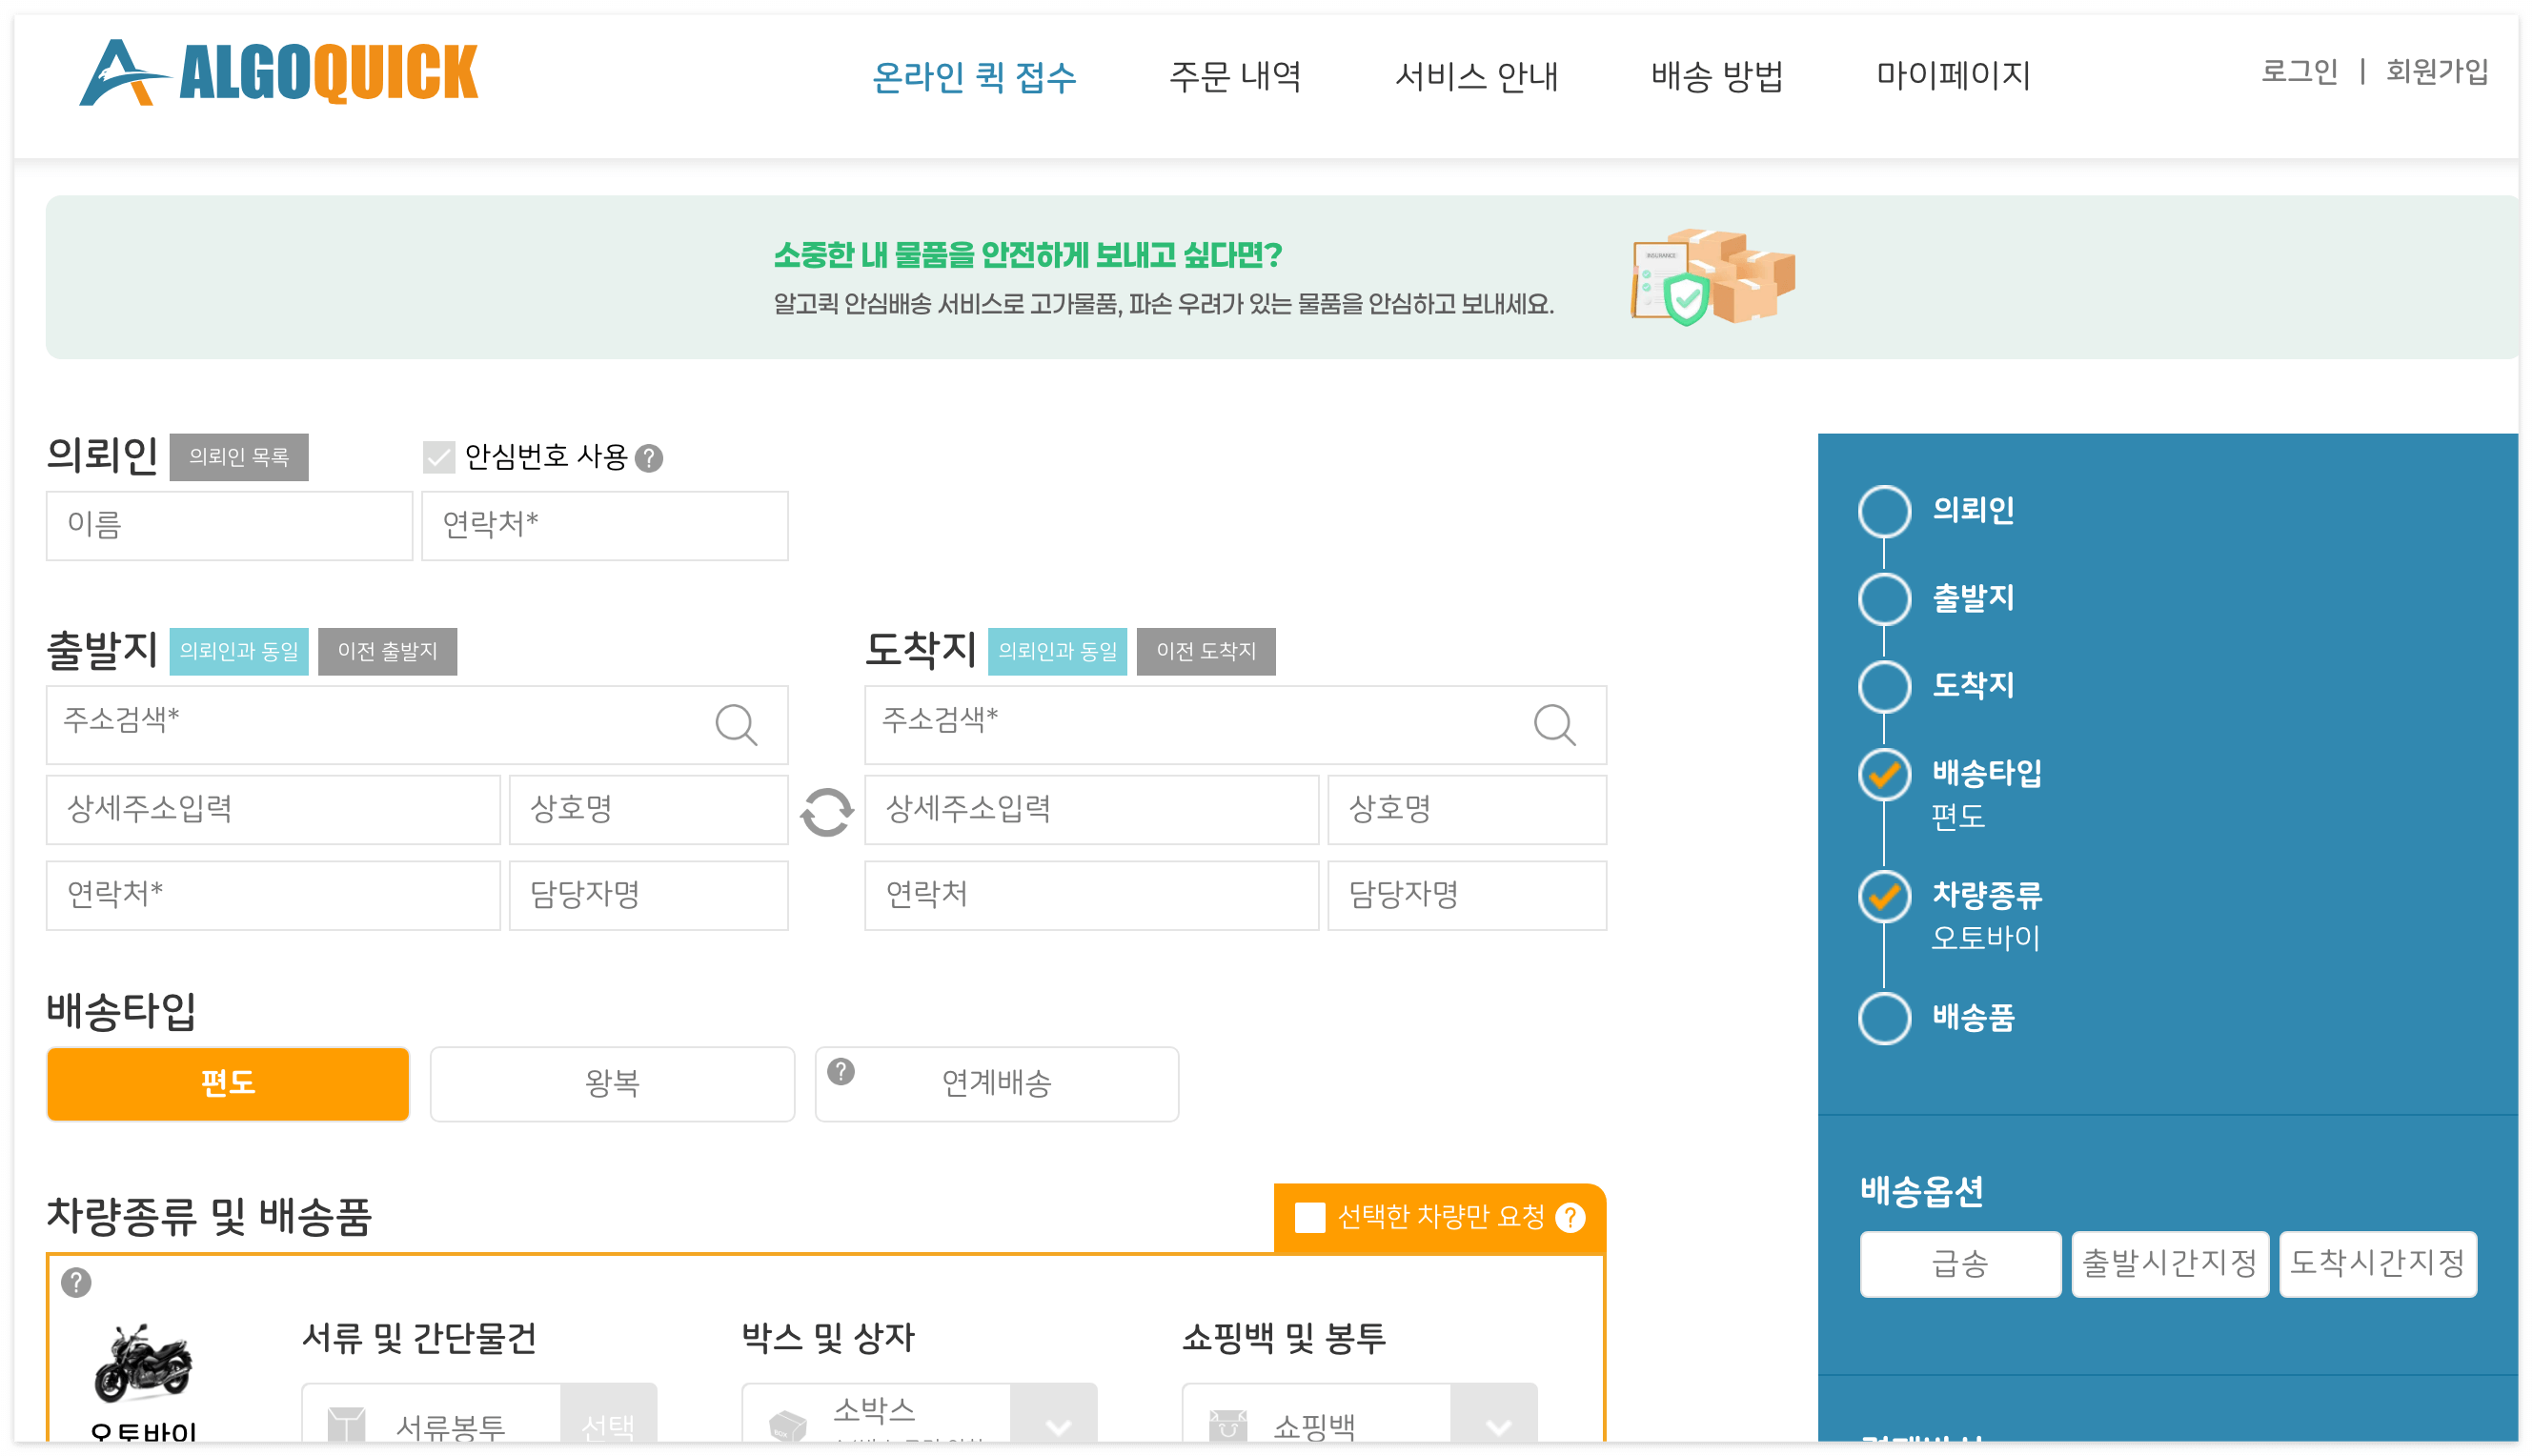Click the search magnifier in 도착지 주소검색
Screen dimensions: 2533x1456
(x=1554, y=724)
